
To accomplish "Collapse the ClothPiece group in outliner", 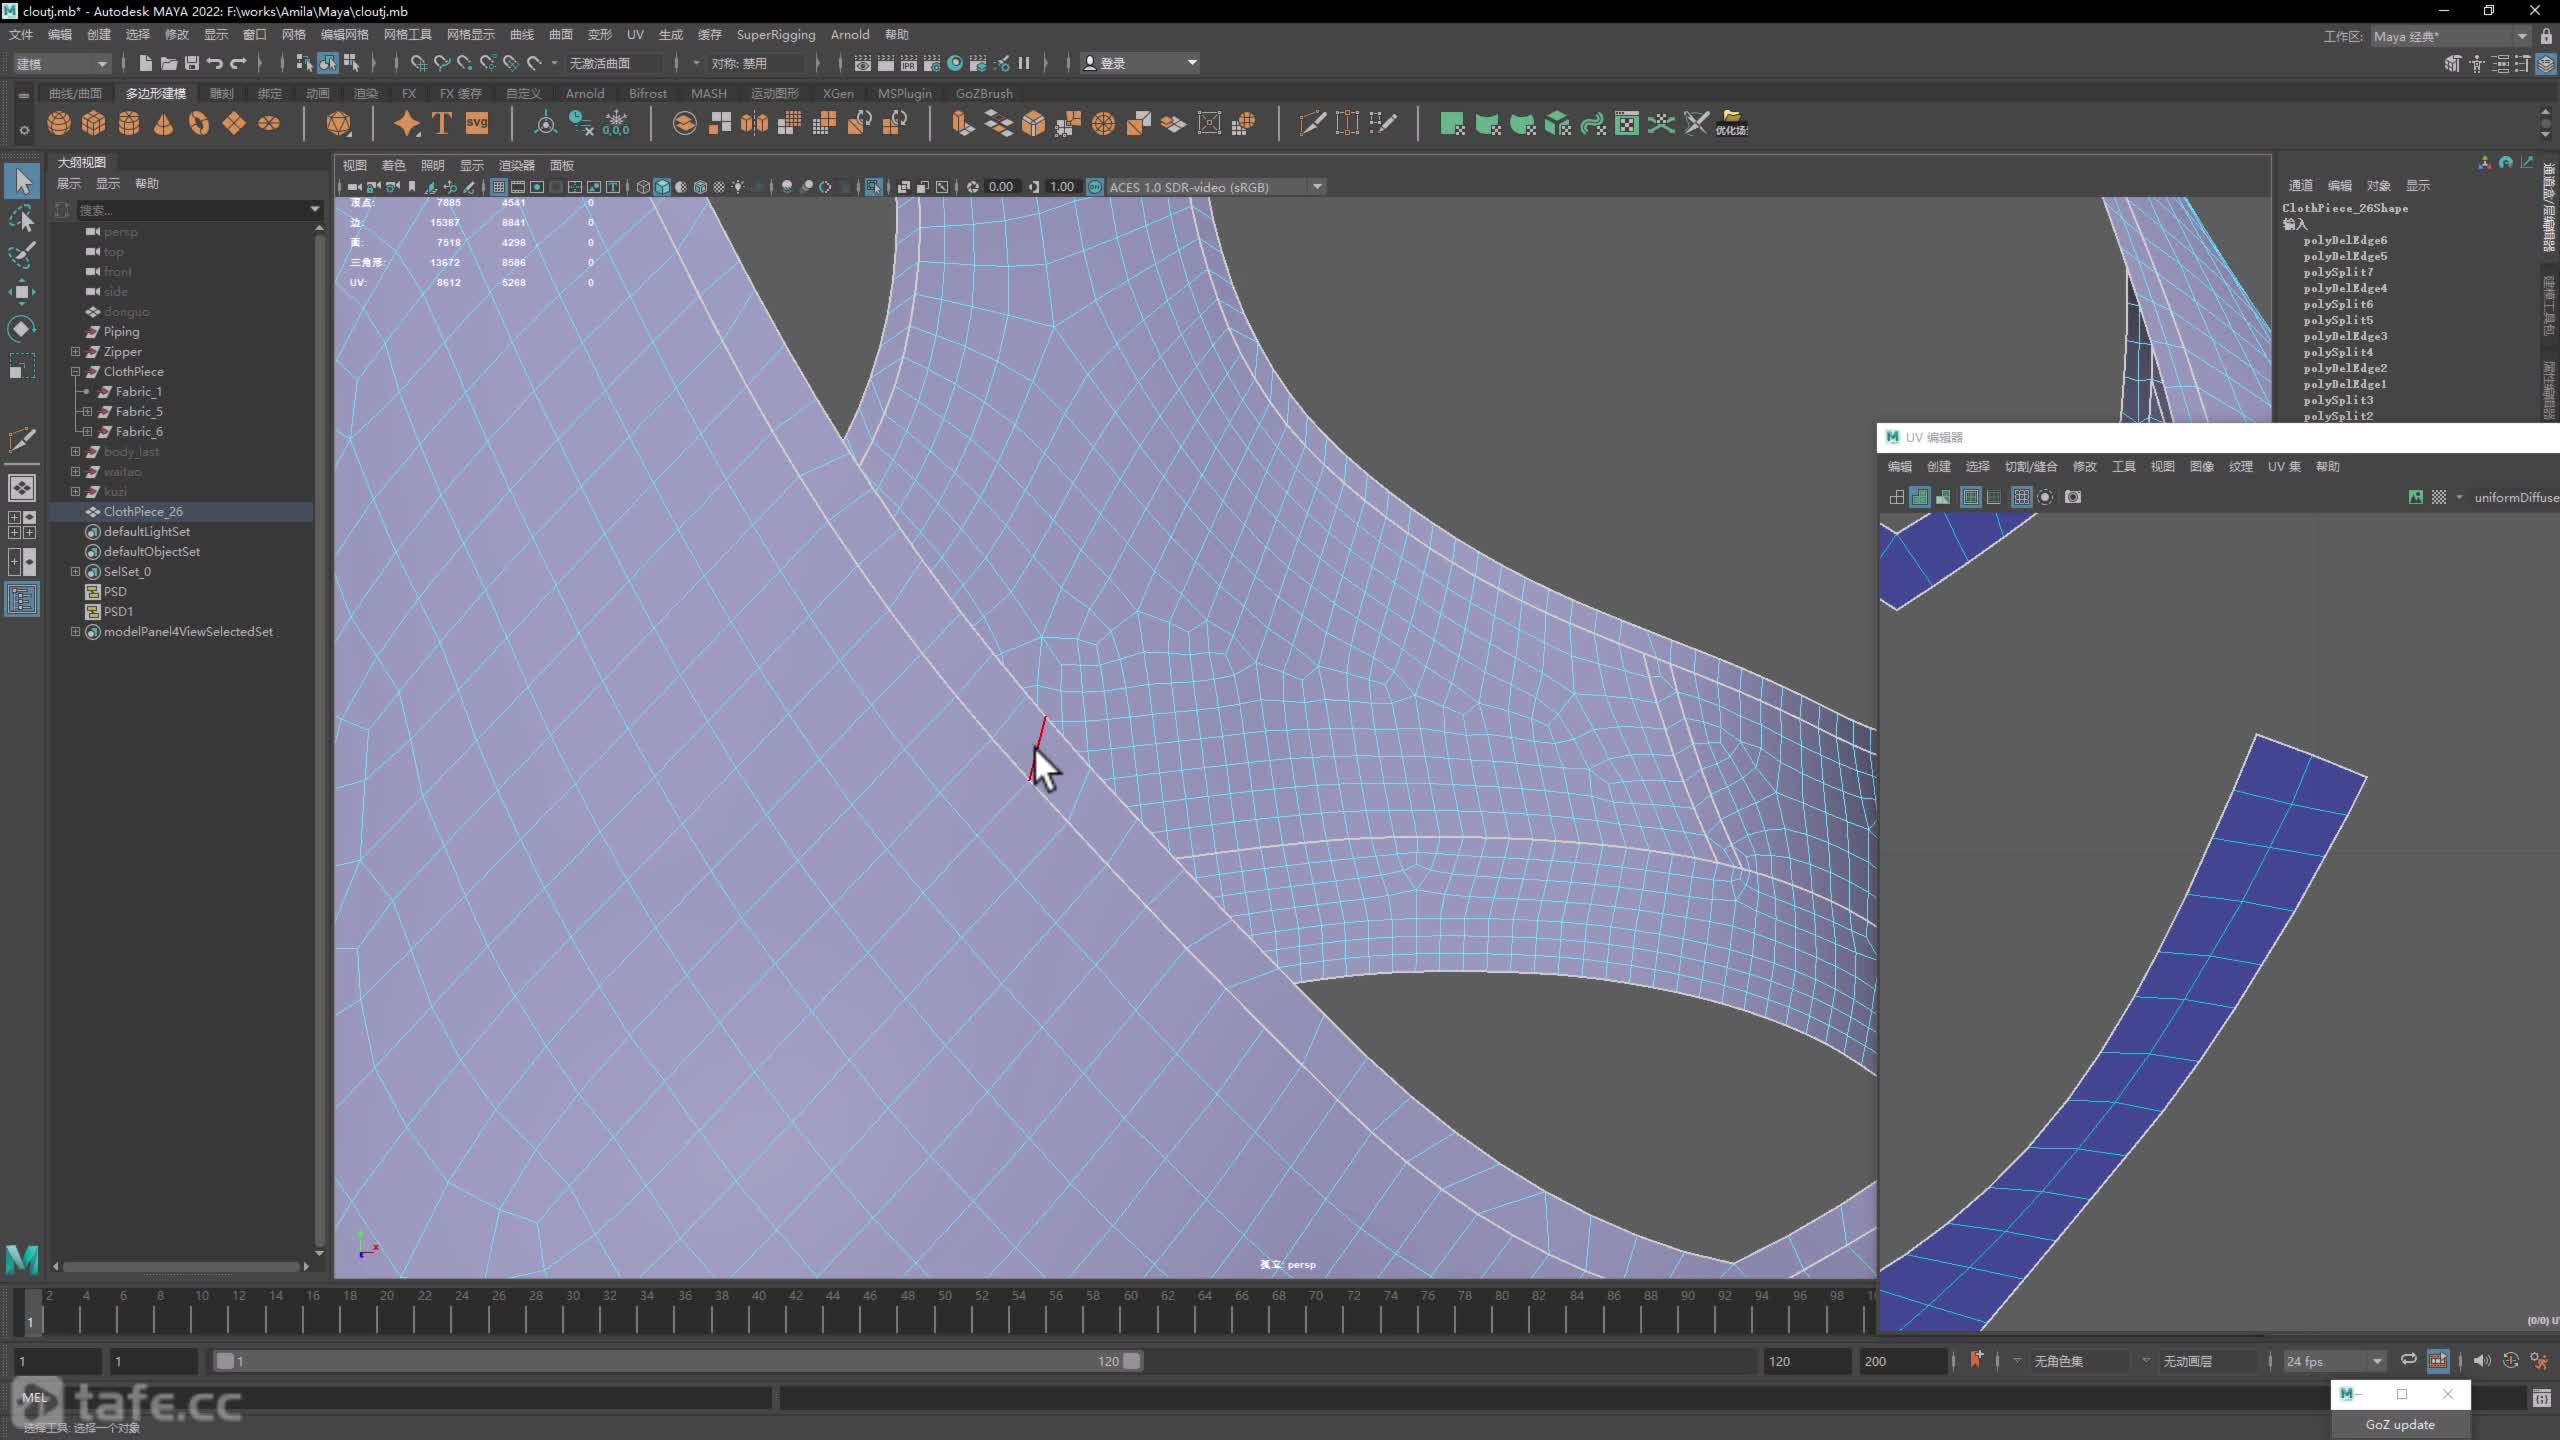I will tap(75, 371).
